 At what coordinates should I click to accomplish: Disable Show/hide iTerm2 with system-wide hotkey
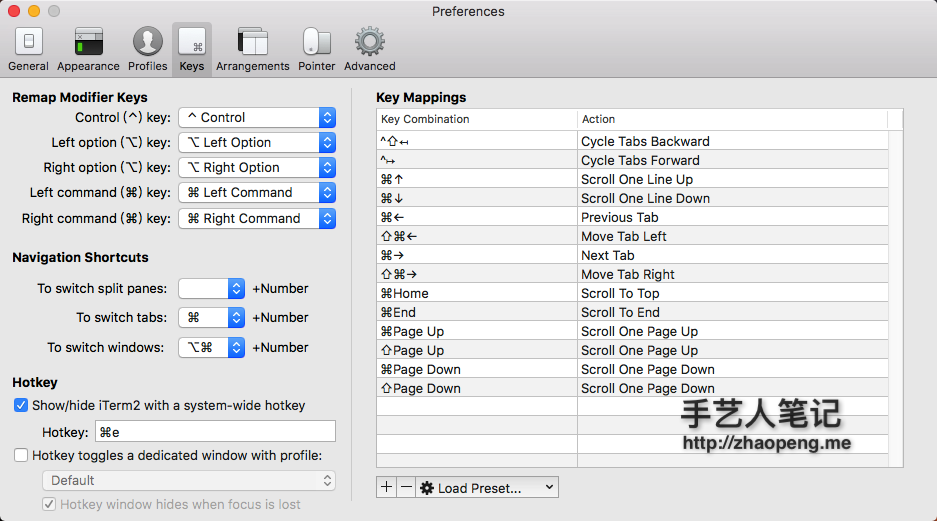21,406
